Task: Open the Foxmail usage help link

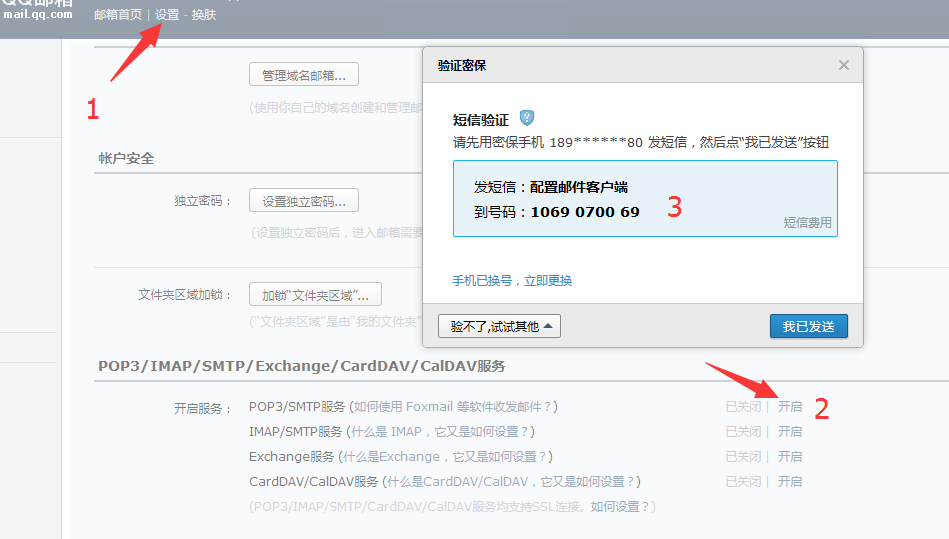Action: pos(452,407)
